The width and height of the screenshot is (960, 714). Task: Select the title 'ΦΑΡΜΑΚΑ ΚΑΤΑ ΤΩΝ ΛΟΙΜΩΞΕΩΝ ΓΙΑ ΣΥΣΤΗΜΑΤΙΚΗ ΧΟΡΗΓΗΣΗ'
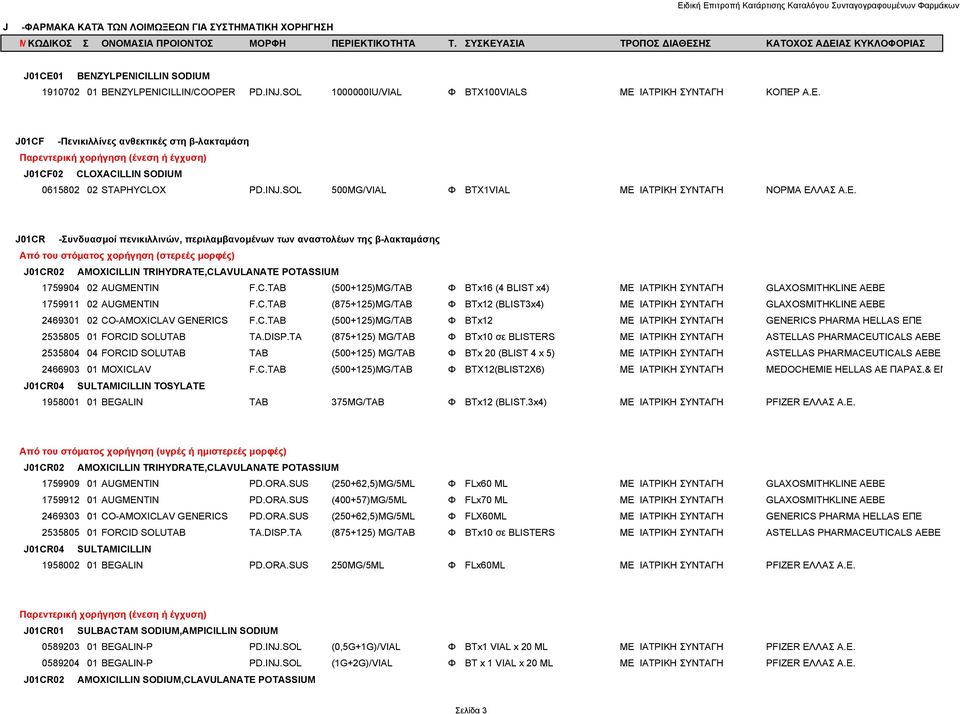tap(178, 27)
